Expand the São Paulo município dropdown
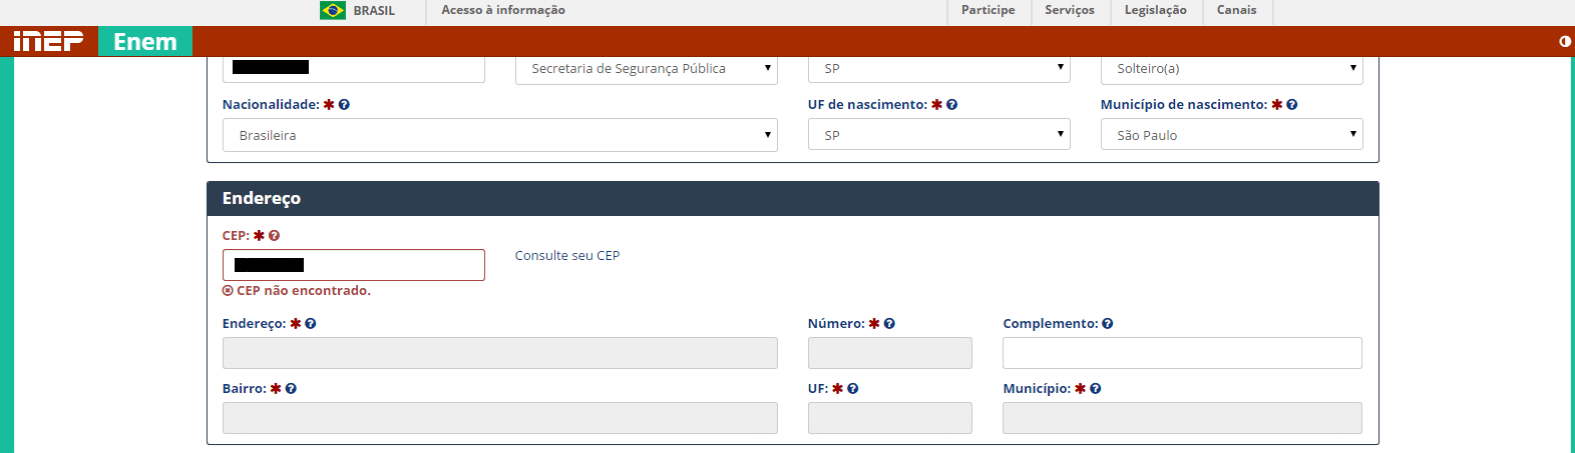Image resolution: width=1575 pixels, height=453 pixels. coord(1232,134)
